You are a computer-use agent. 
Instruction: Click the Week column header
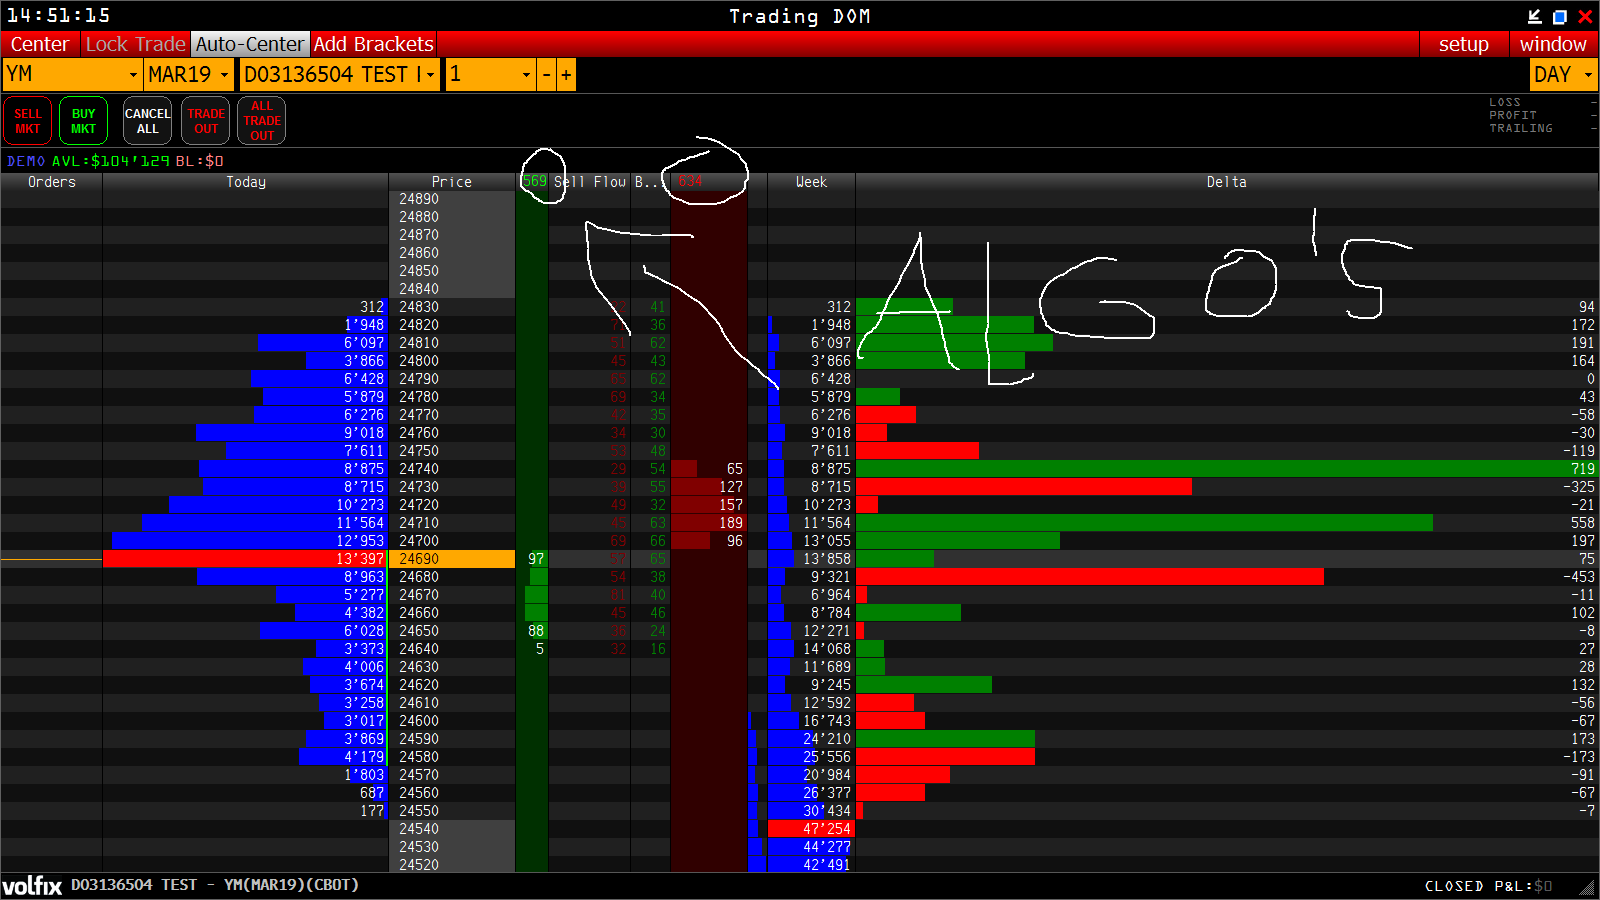[x=811, y=182]
